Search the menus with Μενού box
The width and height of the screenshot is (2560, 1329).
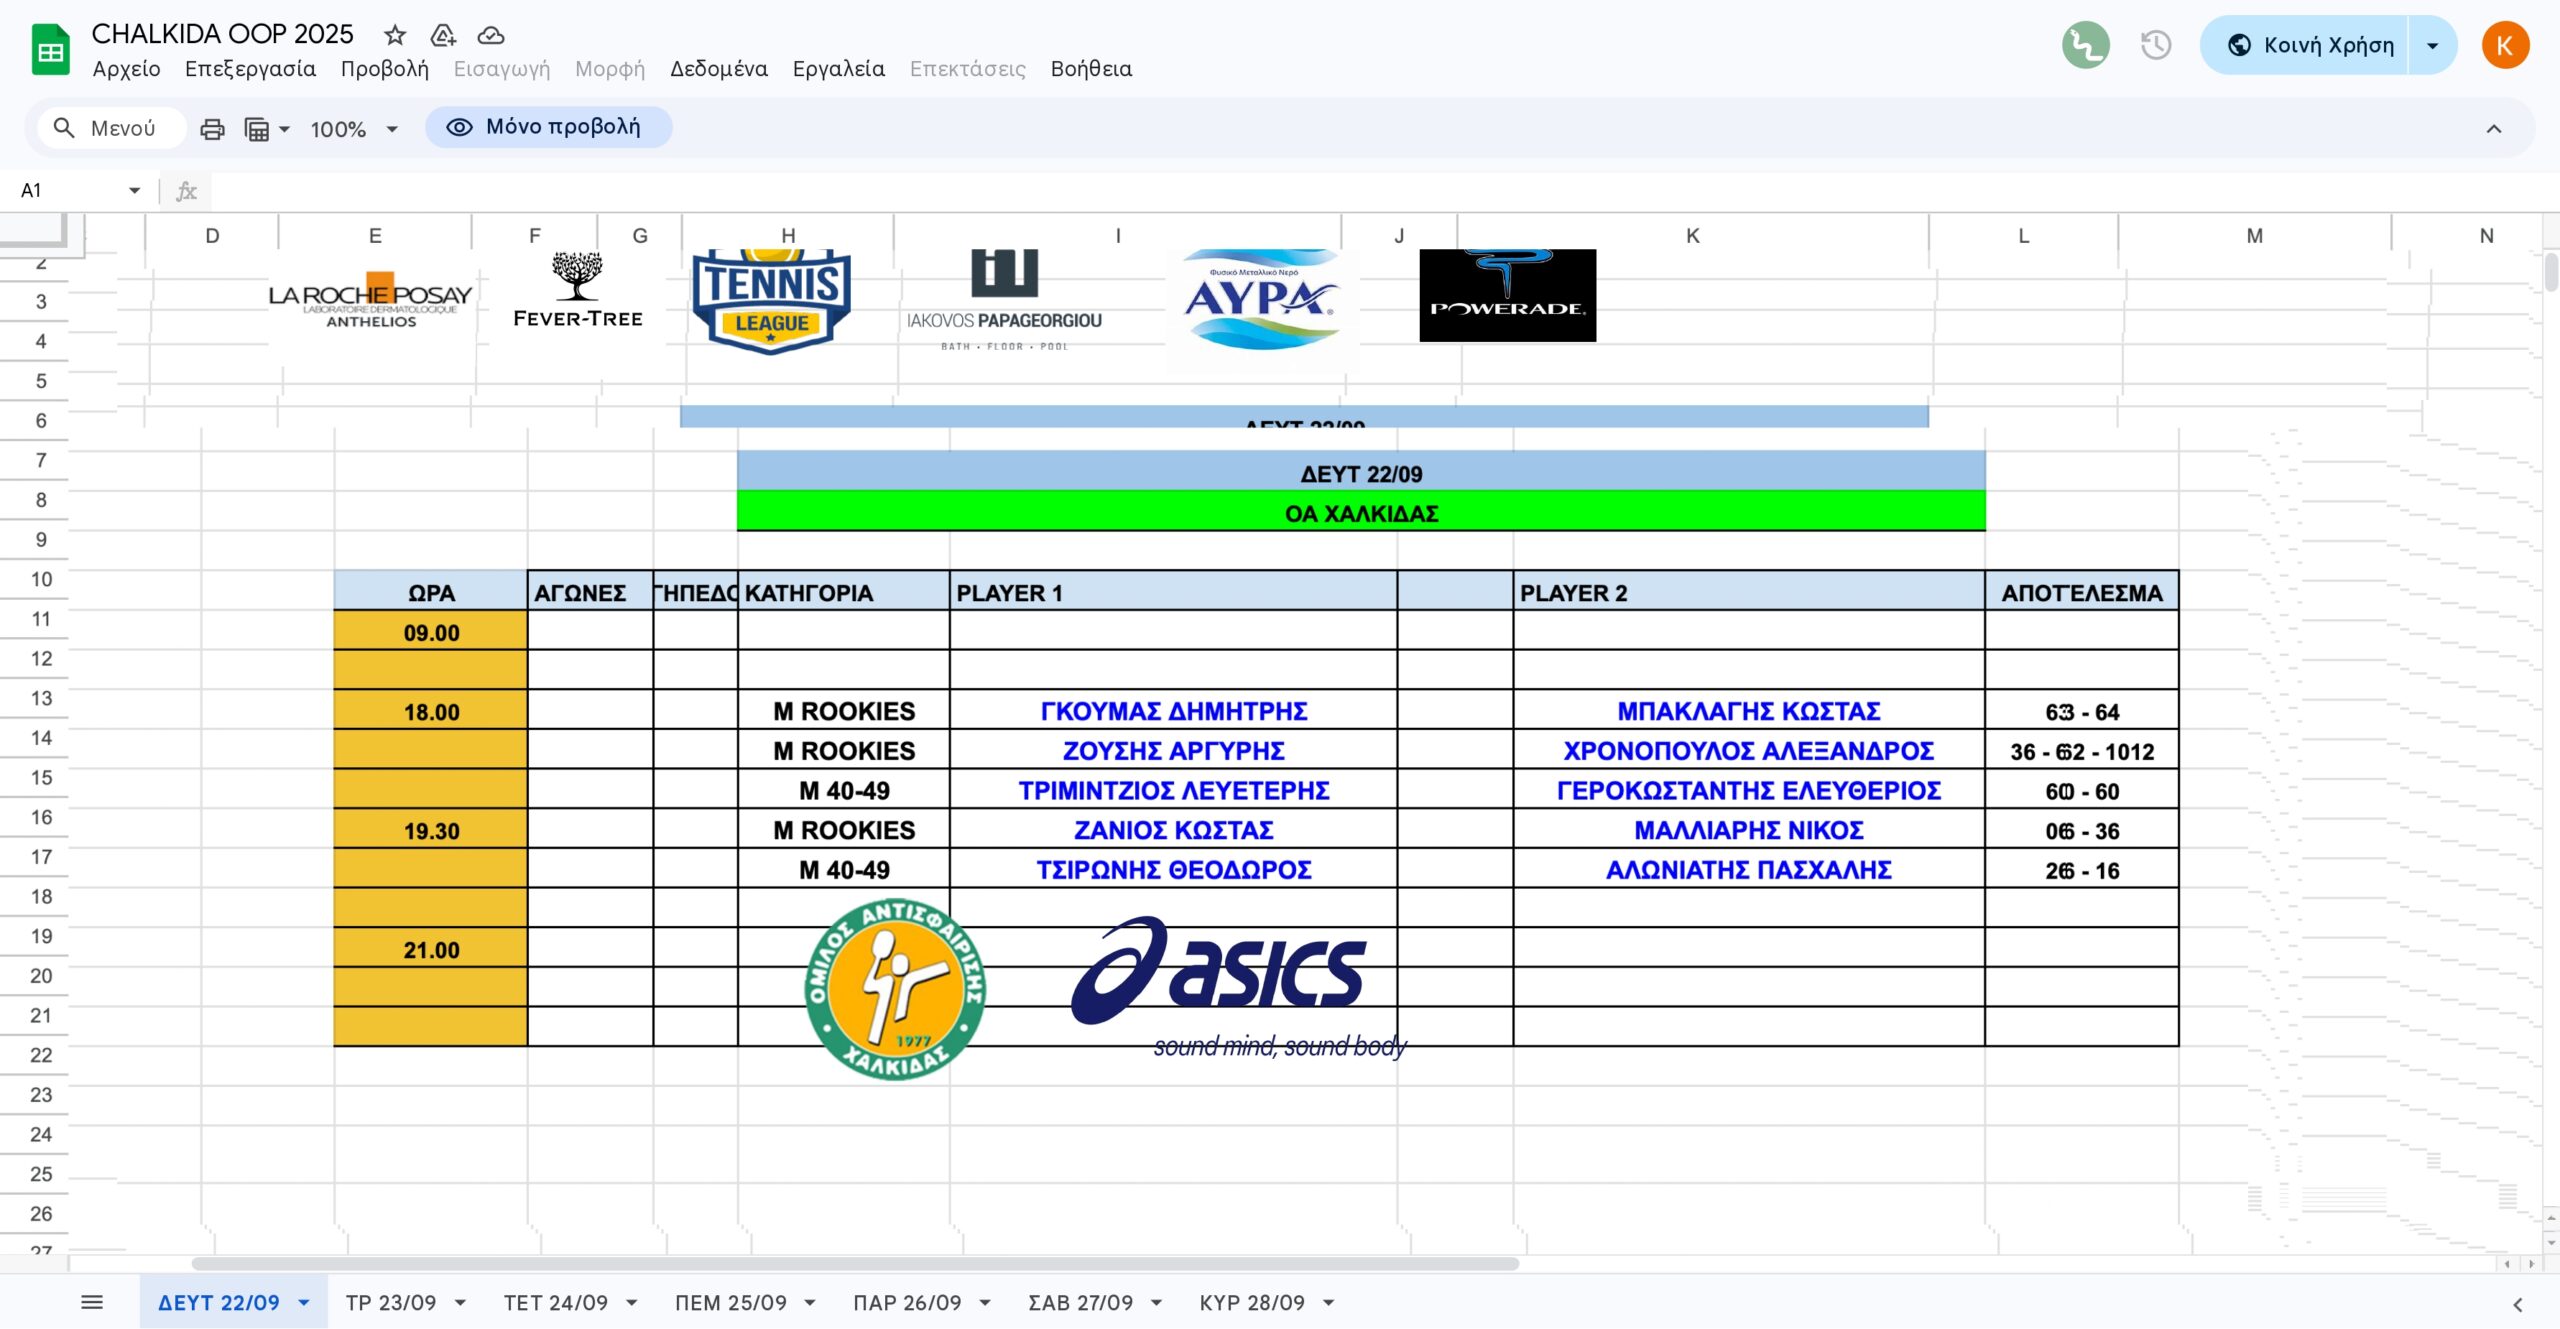point(112,128)
